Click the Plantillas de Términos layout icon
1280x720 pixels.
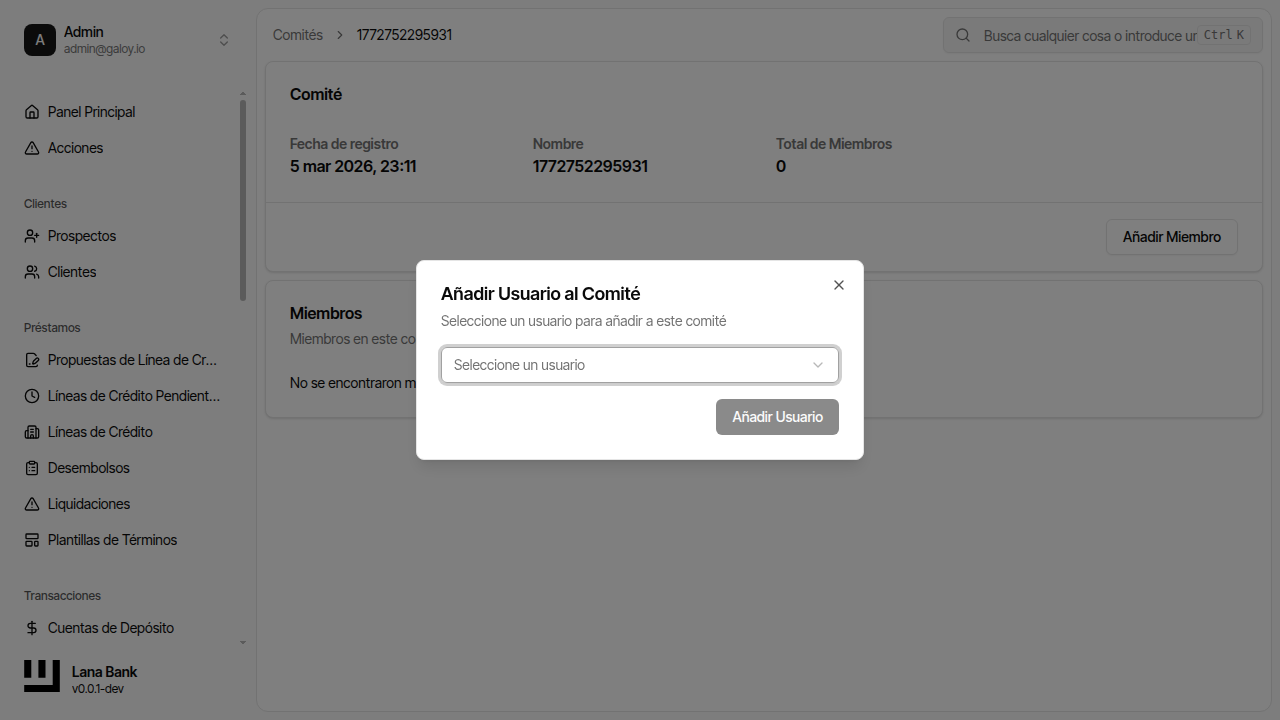[x=32, y=540]
